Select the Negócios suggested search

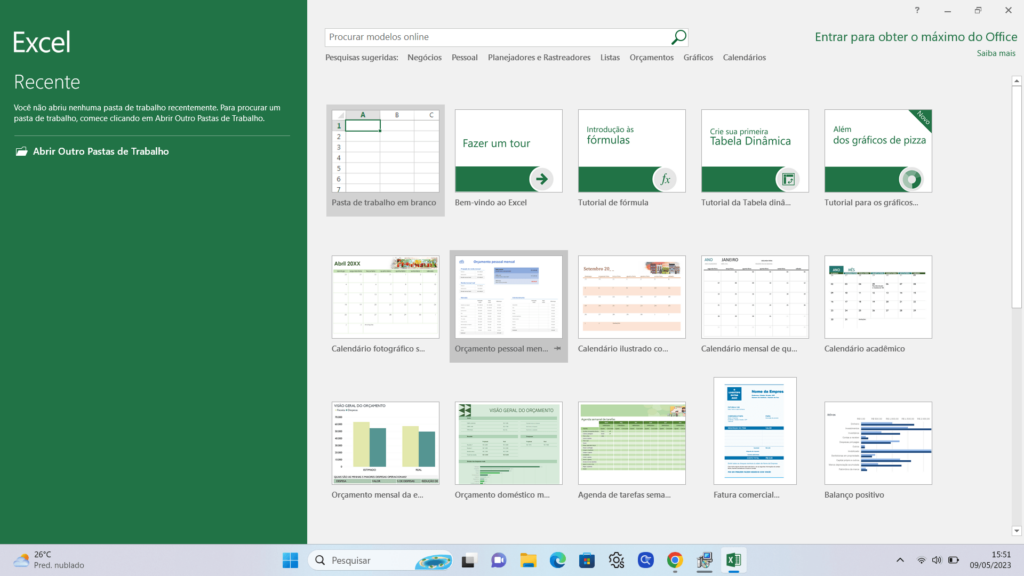424,57
